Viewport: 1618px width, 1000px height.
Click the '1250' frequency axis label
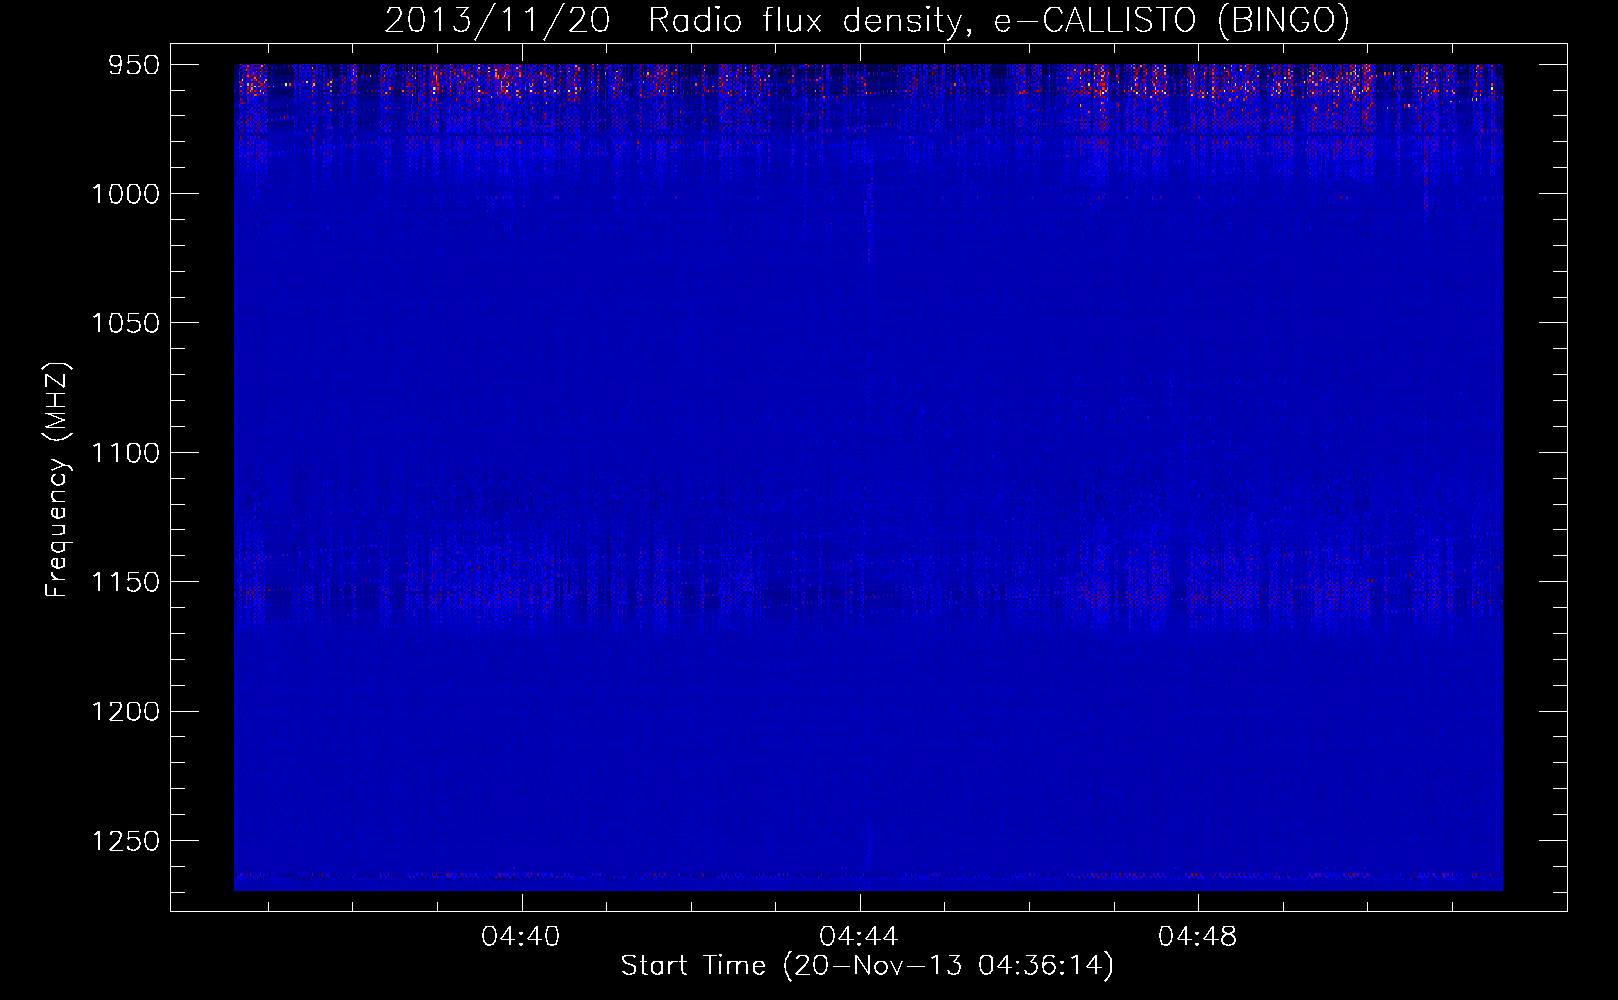(x=125, y=841)
